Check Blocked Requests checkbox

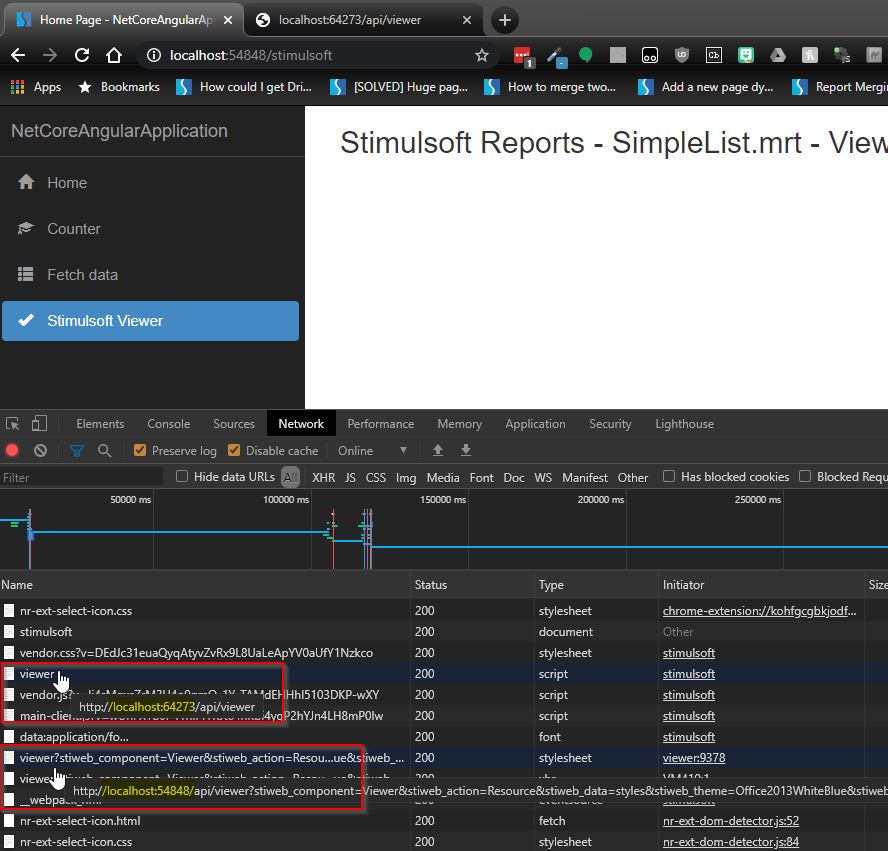click(x=805, y=476)
